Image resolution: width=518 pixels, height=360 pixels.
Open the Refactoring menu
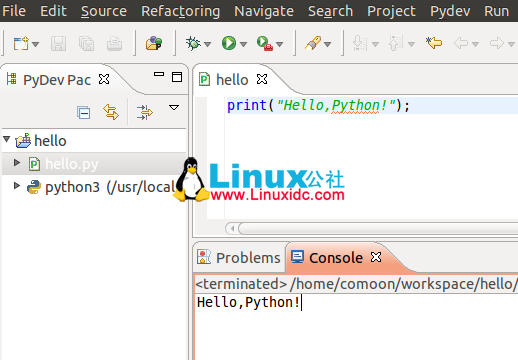[180, 11]
